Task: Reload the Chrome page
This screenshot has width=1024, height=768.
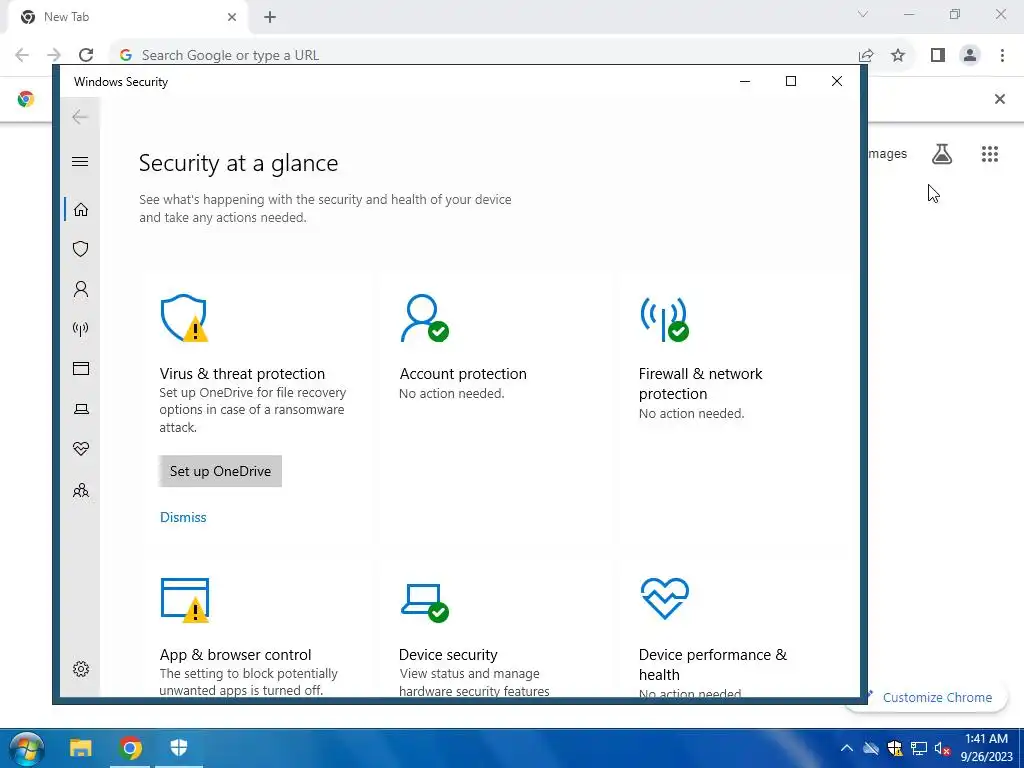Action: coord(86,55)
